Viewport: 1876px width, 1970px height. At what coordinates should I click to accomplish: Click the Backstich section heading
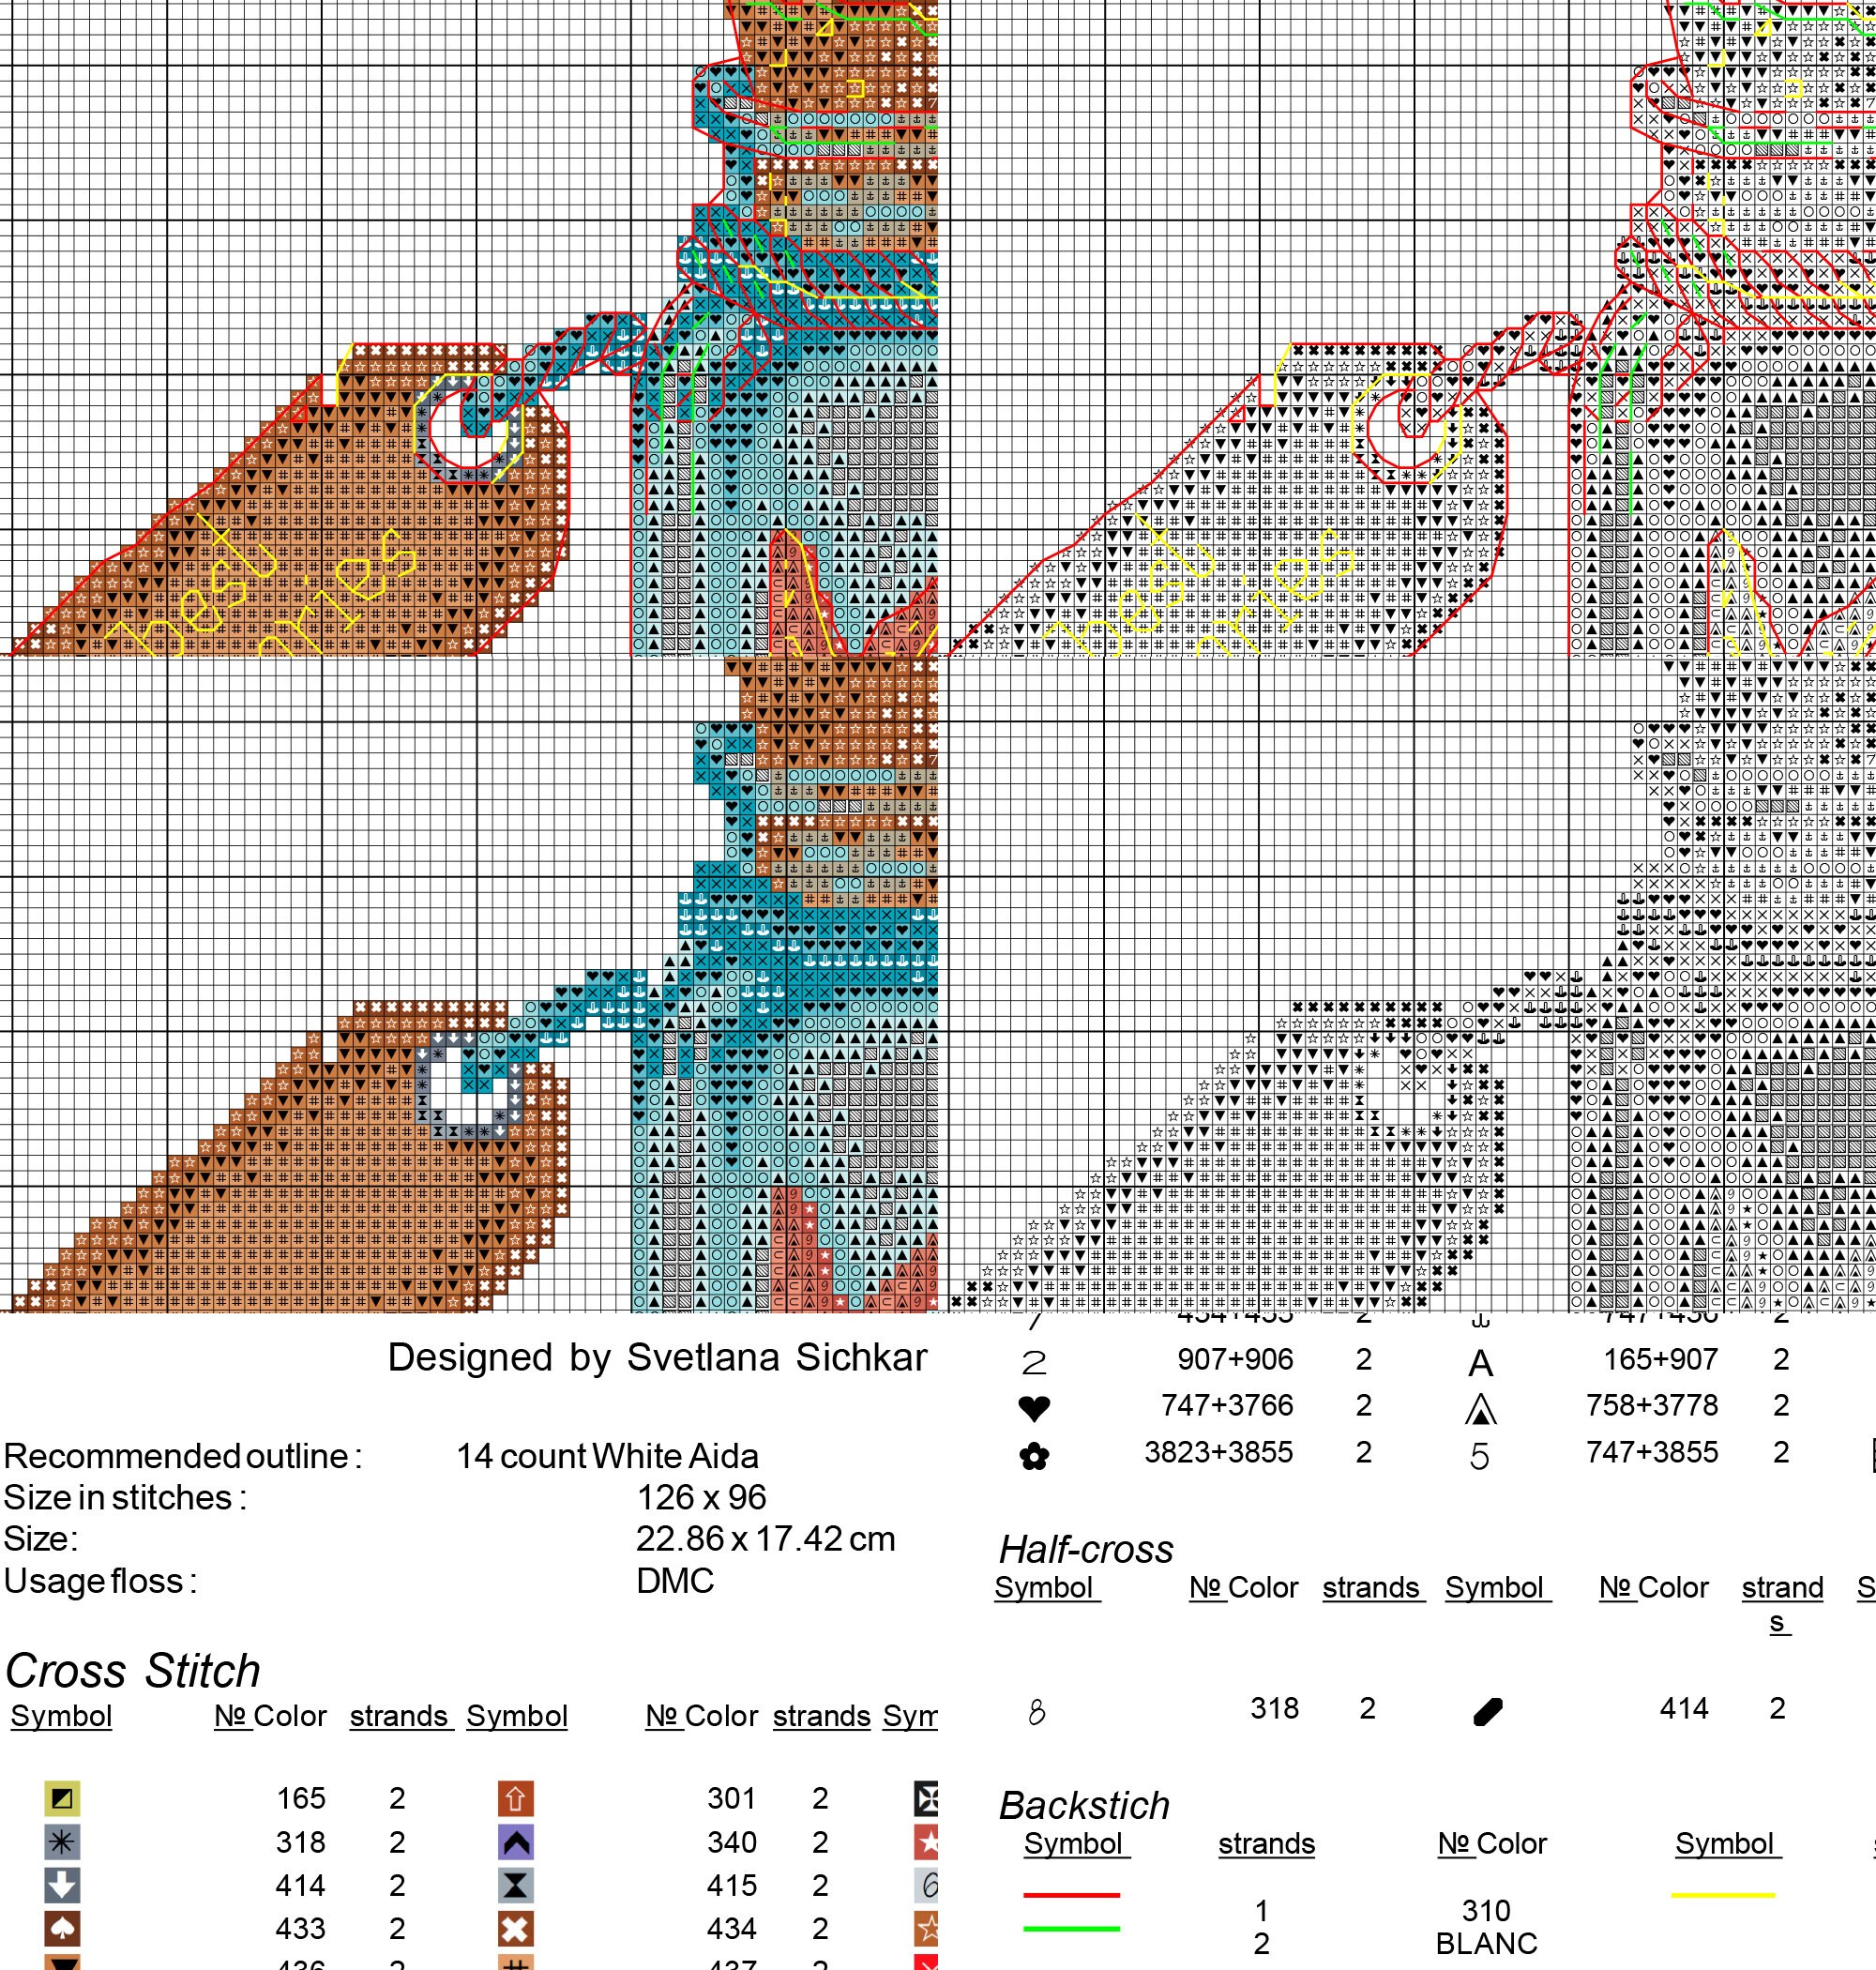click(1084, 1805)
